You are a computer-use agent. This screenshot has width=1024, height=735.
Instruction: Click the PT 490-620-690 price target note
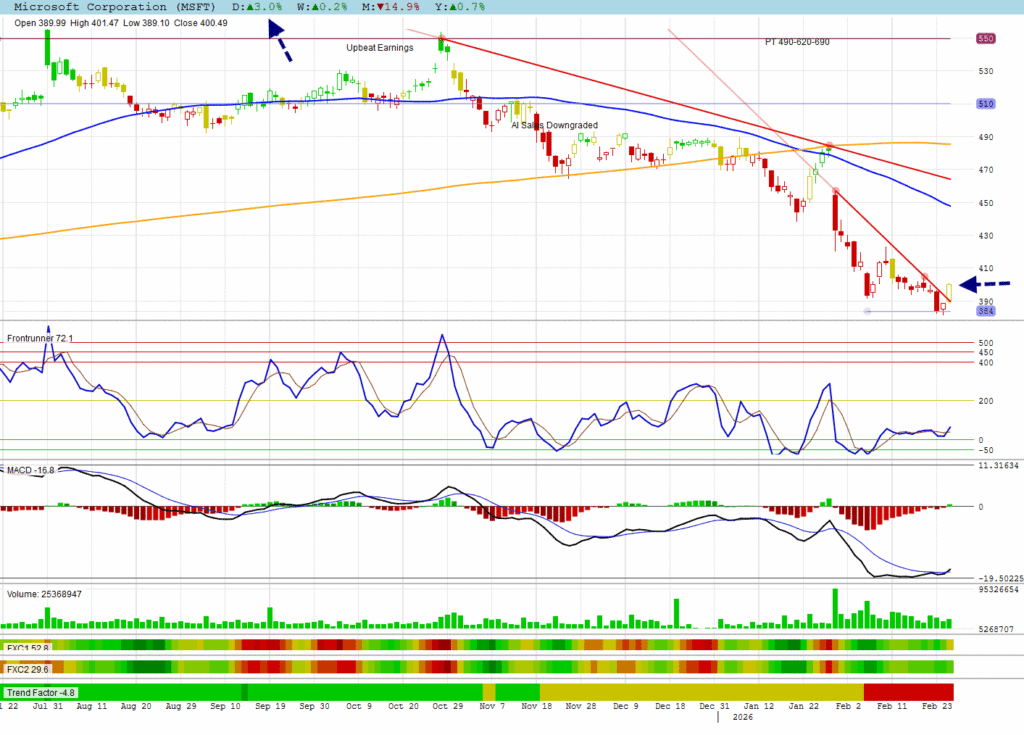pyautogui.click(x=797, y=42)
